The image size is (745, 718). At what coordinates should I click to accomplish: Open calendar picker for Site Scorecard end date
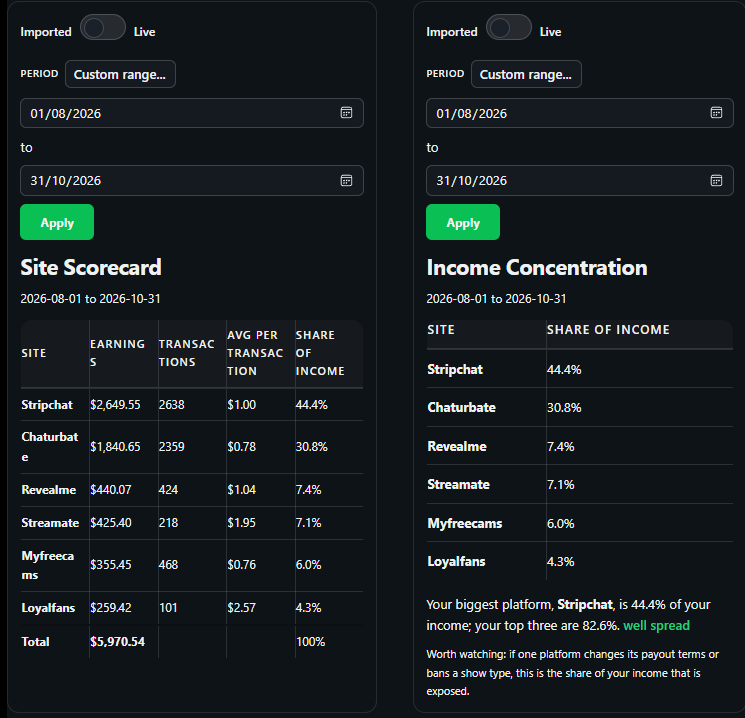pyautogui.click(x=346, y=181)
